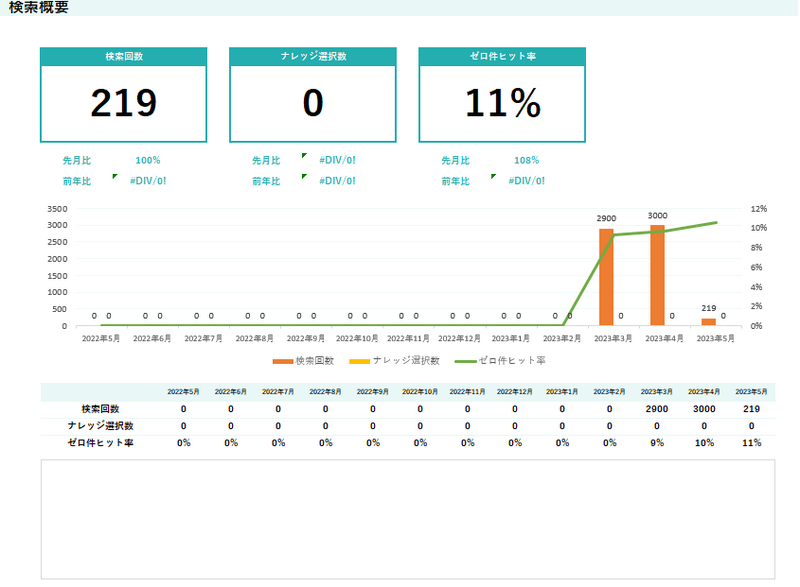Screen dimensions: 800x587
Task: Click error triangle beside ナレッジ選択数 先月比 #DIV/0!
Action: pyautogui.click(x=304, y=156)
